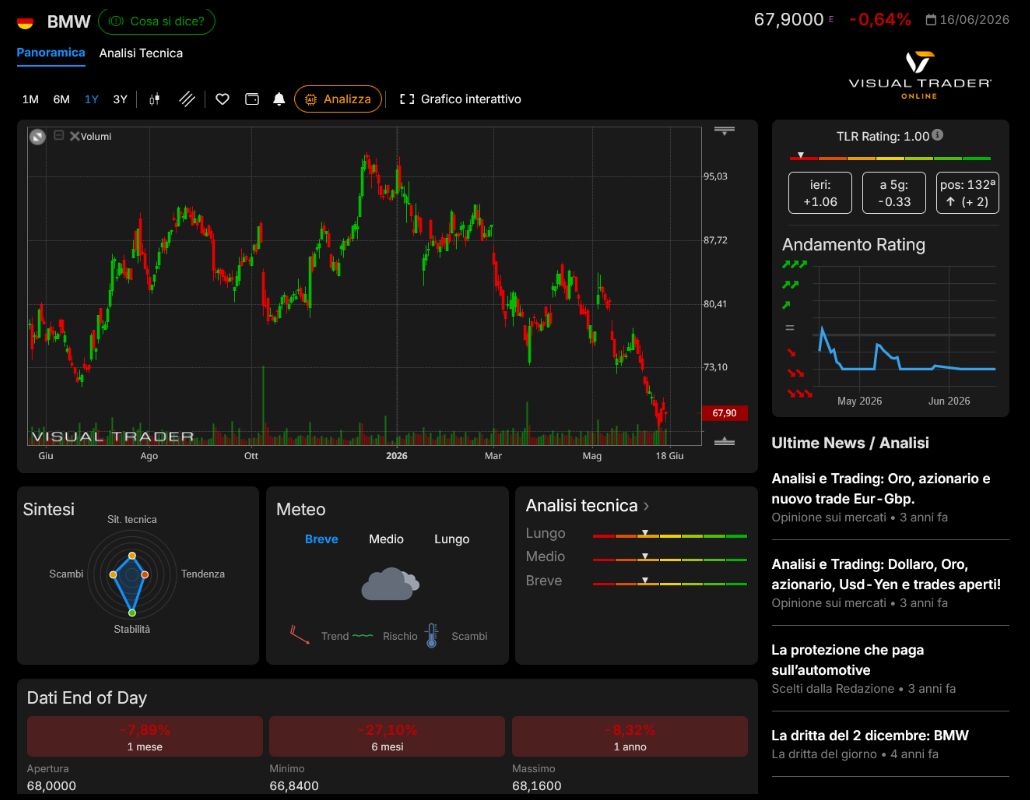Toggle candlestick chart type icon

154,99
